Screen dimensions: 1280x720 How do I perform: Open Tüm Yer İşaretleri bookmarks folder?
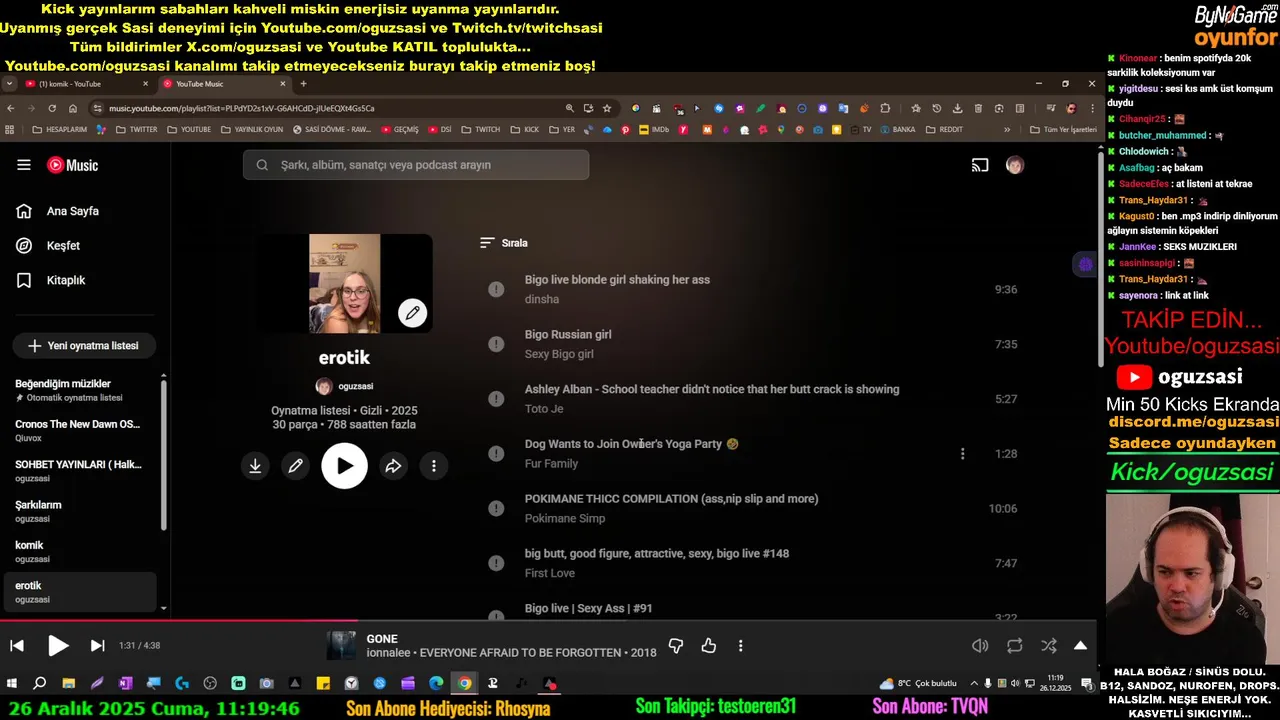(1063, 129)
